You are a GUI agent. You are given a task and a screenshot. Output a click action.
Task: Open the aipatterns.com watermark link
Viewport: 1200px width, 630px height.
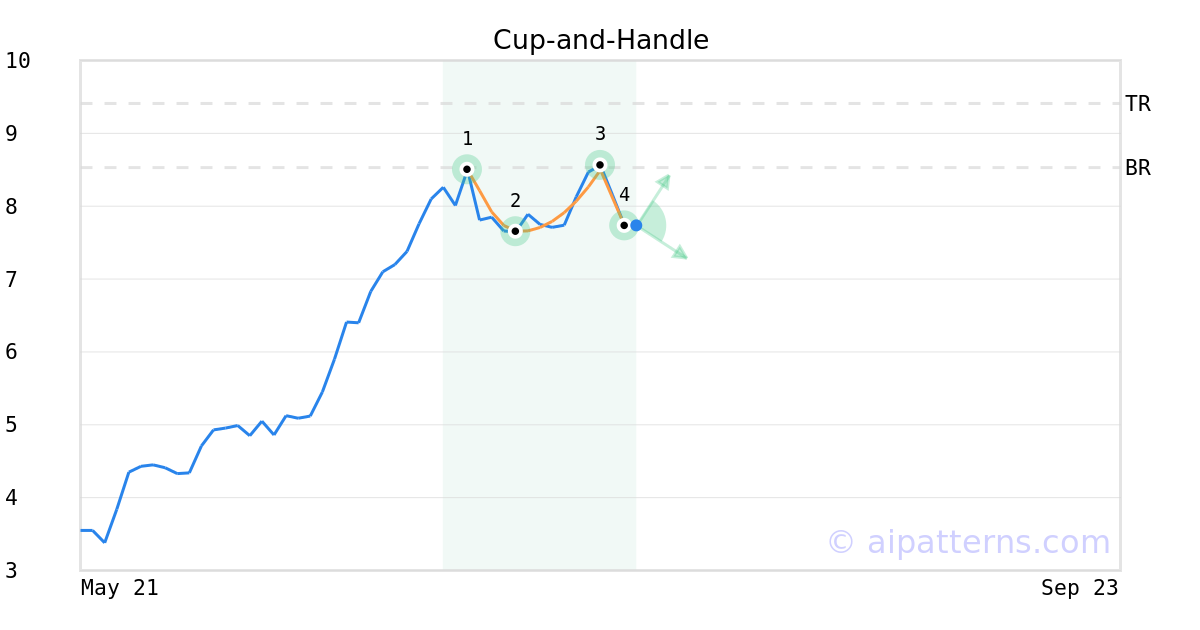pyautogui.click(x=968, y=542)
